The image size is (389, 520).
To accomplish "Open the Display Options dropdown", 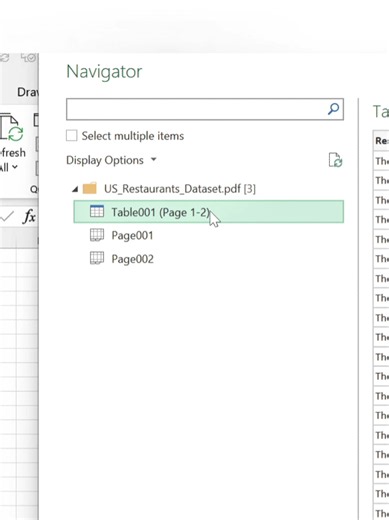I will 111,160.
